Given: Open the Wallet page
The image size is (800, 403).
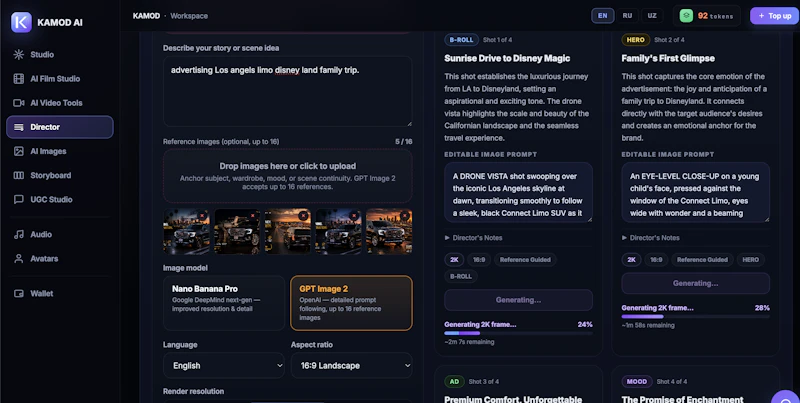Looking at the screenshot, I should pos(60,293).
